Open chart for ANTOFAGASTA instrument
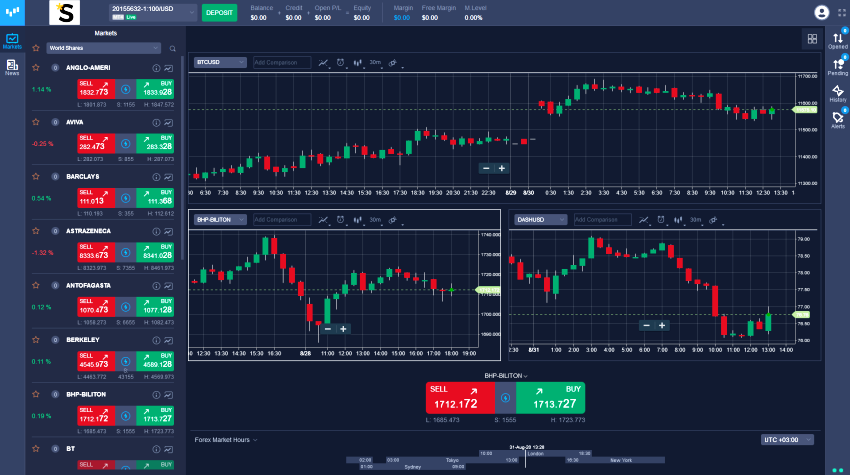This screenshot has height=475, width=850. point(169,286)
